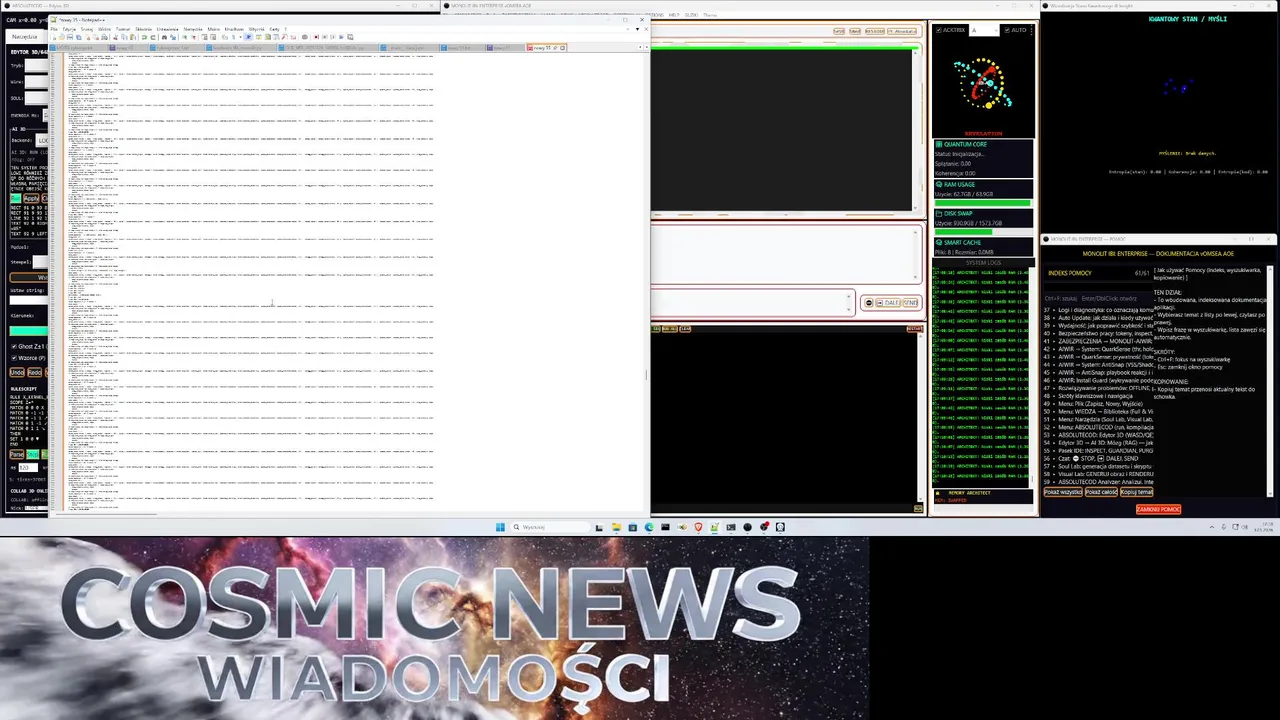Open the Edycja menu in Notepad++
Screen dimensions: 1280x720
tap(69, 29)
